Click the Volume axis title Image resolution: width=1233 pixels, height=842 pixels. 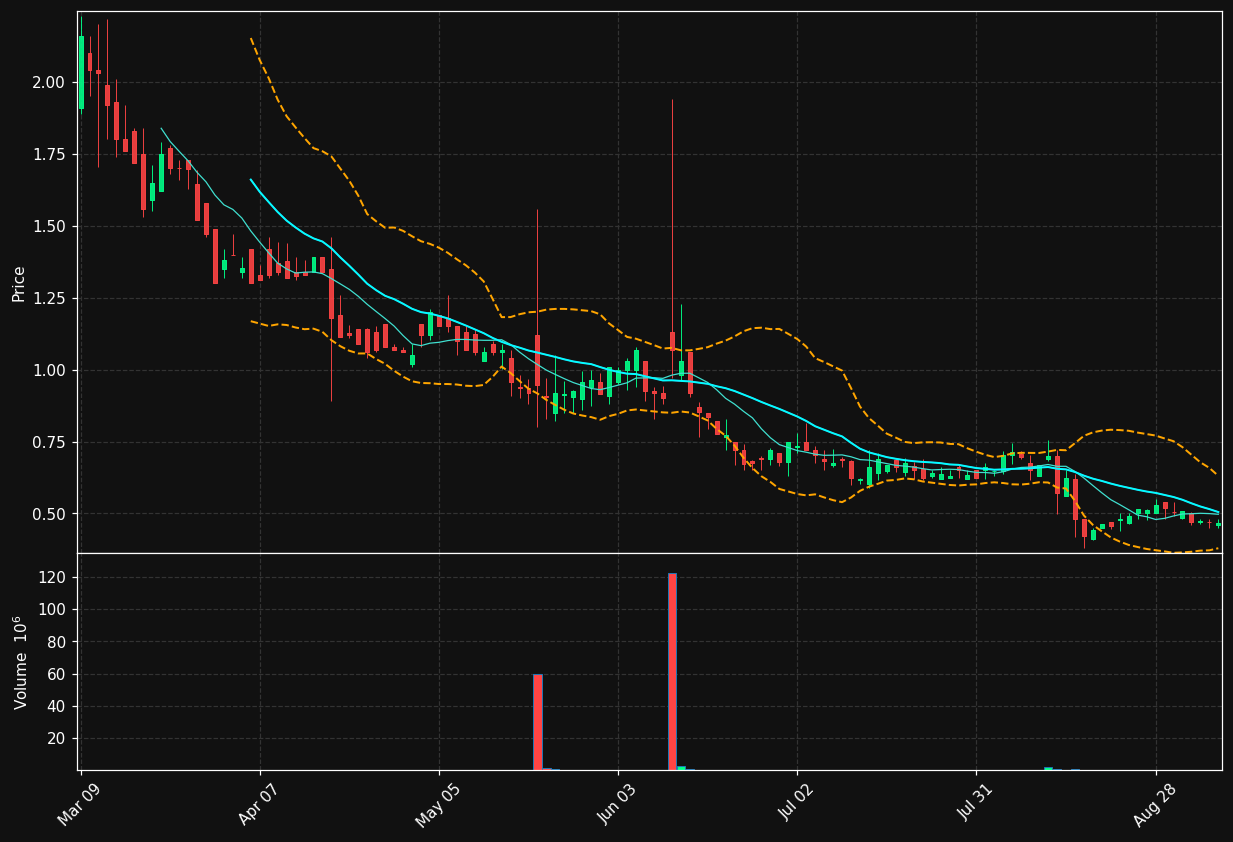pyautogui.click(x=20, y=662)
